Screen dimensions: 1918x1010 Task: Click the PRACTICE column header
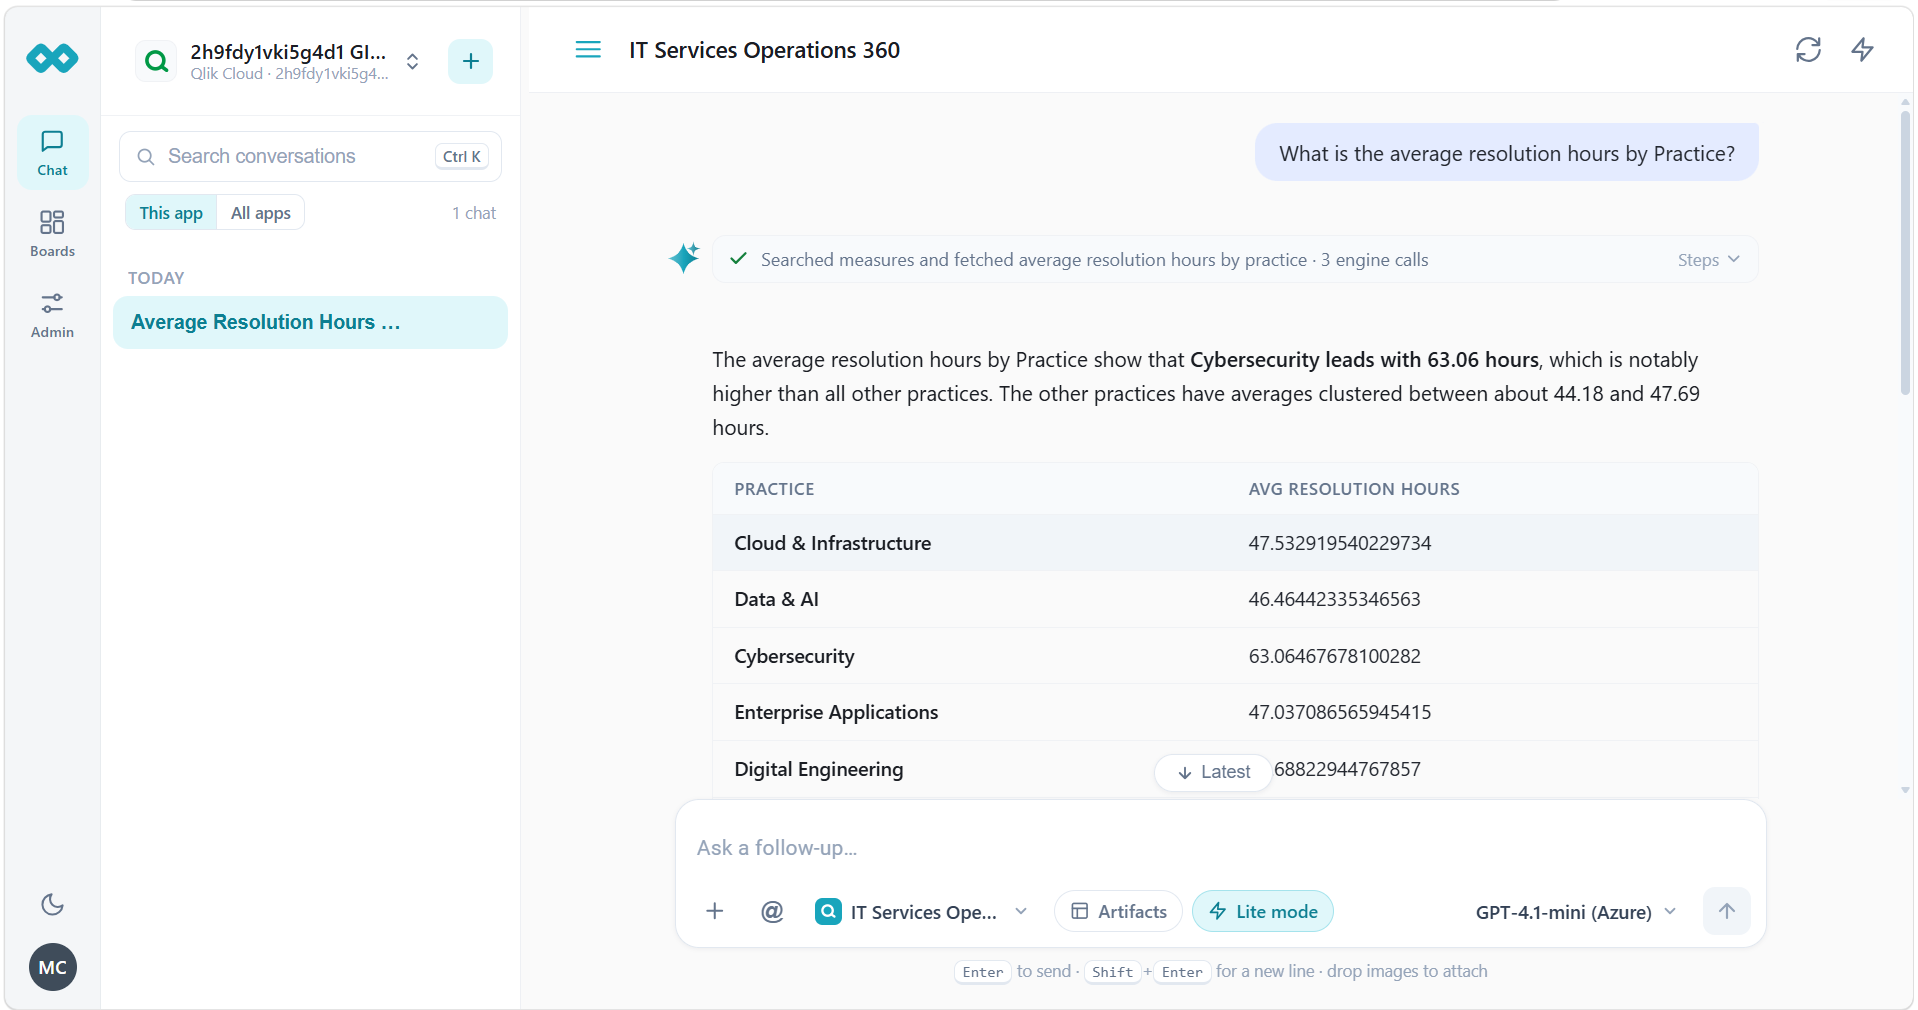[774, 489]
